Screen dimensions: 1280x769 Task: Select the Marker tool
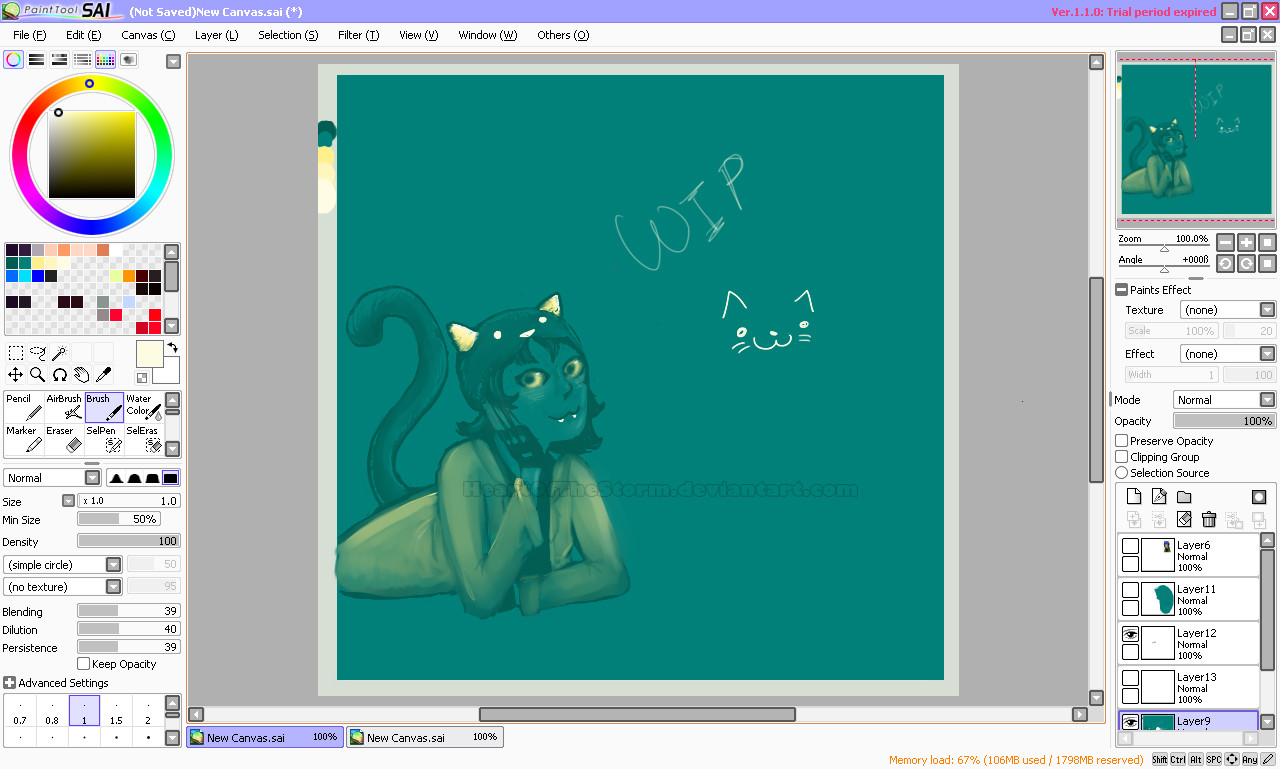pos(24,439)
